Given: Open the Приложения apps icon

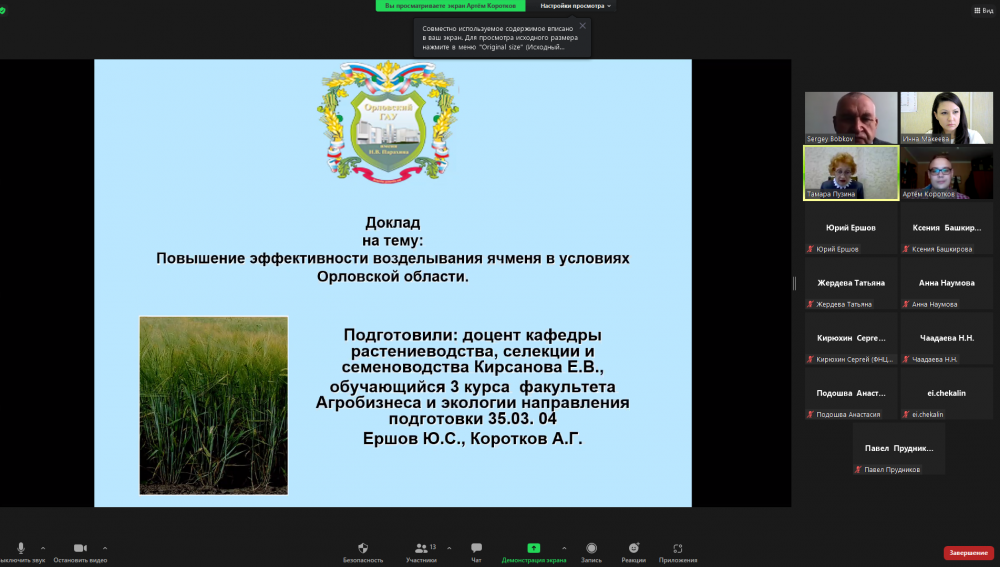Looking at the screenshot, I should 678,548.
